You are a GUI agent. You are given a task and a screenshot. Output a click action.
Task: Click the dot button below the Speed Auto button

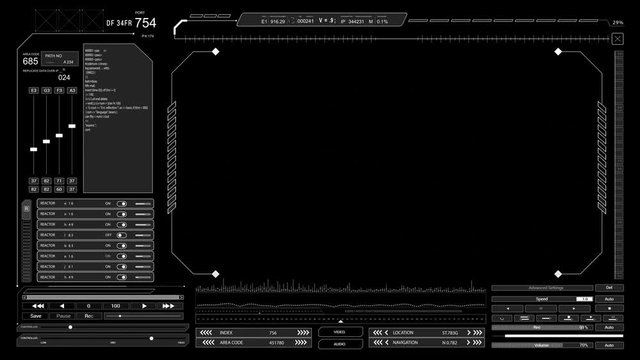tap(609, 309)
